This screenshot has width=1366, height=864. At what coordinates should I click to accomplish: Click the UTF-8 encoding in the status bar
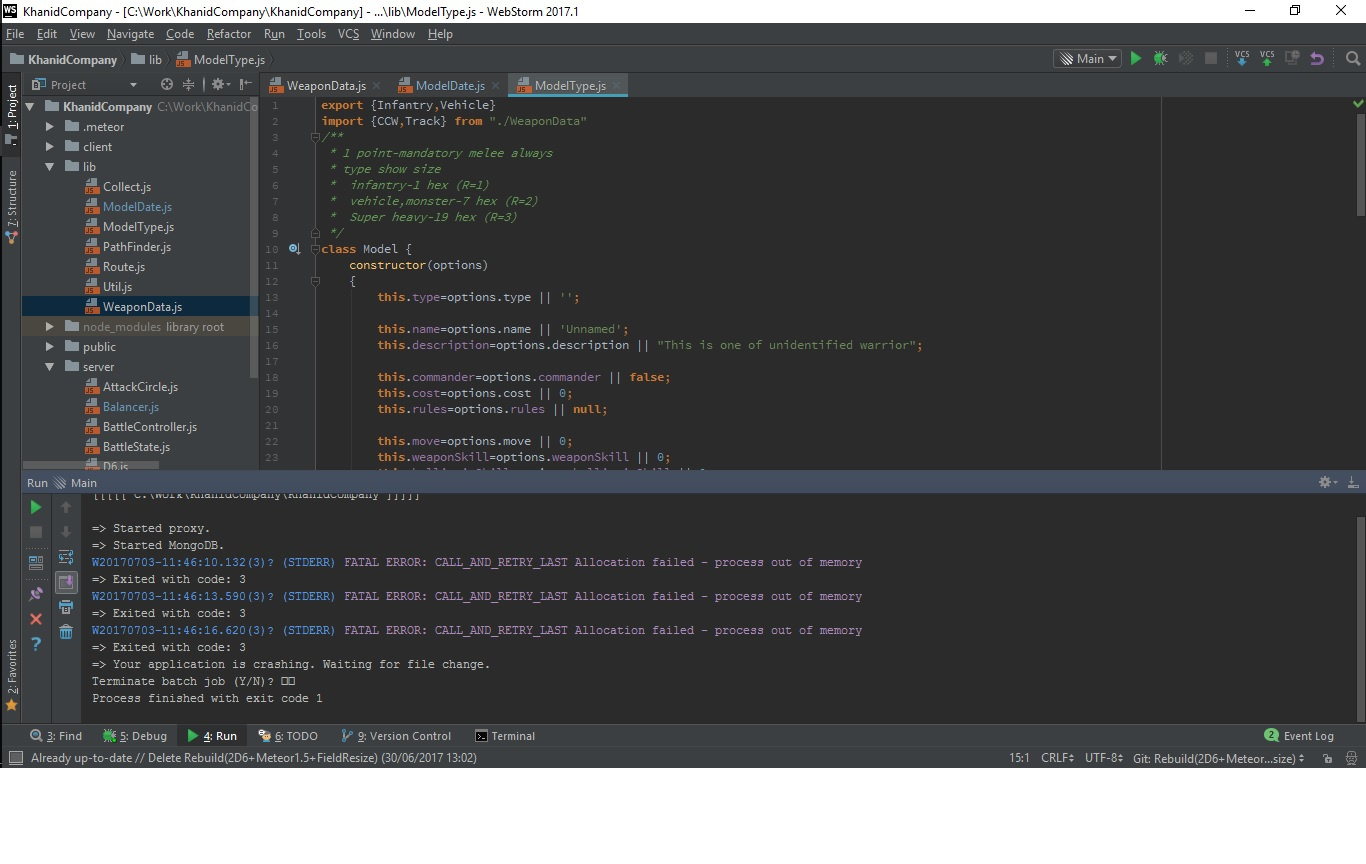(1104, 758)
